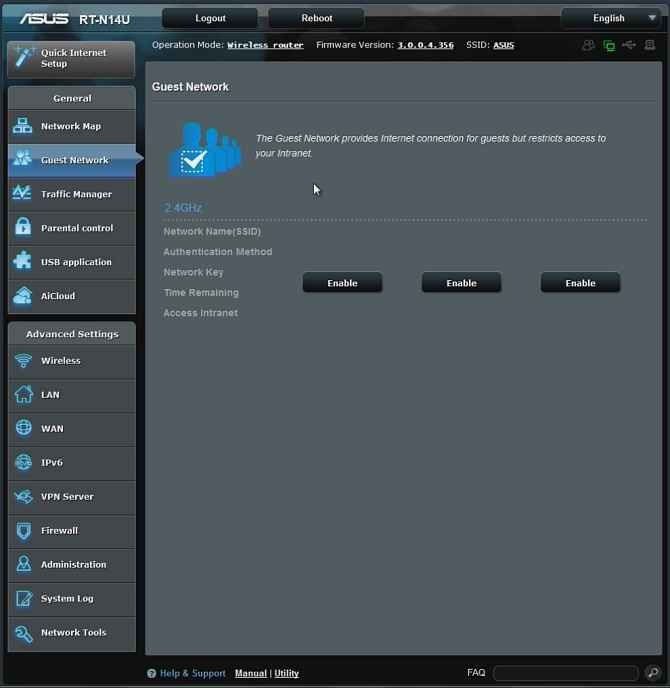The height and width of the screenshot is (688, 670).
Task: Click the Network Tools wrench icon
Action: click(x=24, y=634)
